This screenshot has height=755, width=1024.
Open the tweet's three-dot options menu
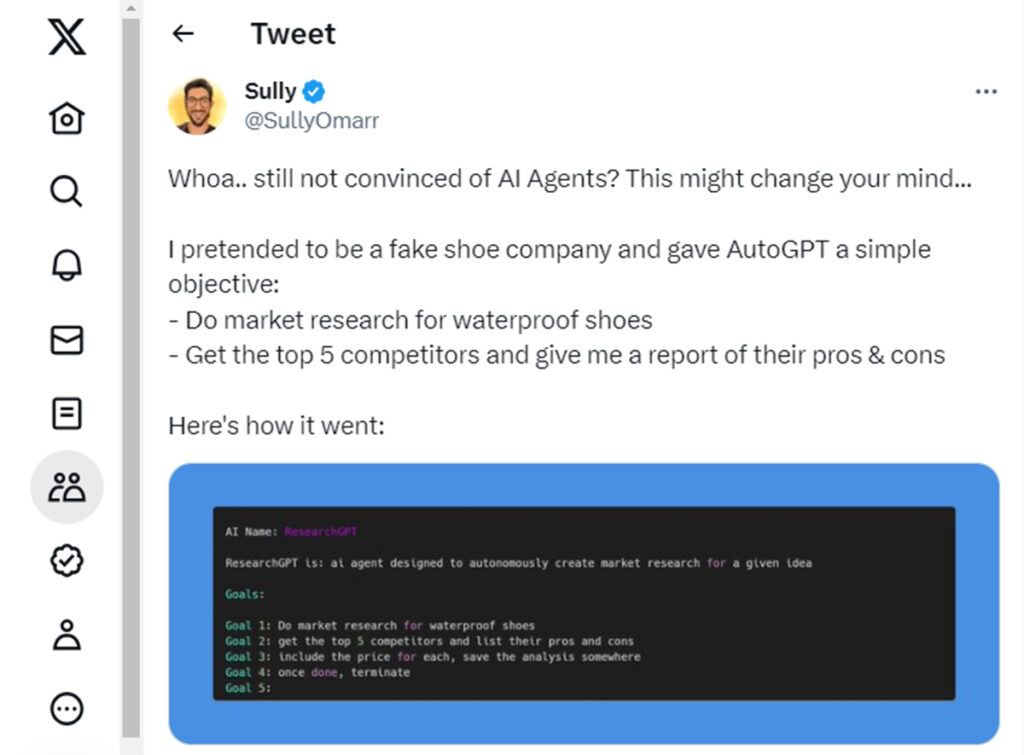(985, 90)
